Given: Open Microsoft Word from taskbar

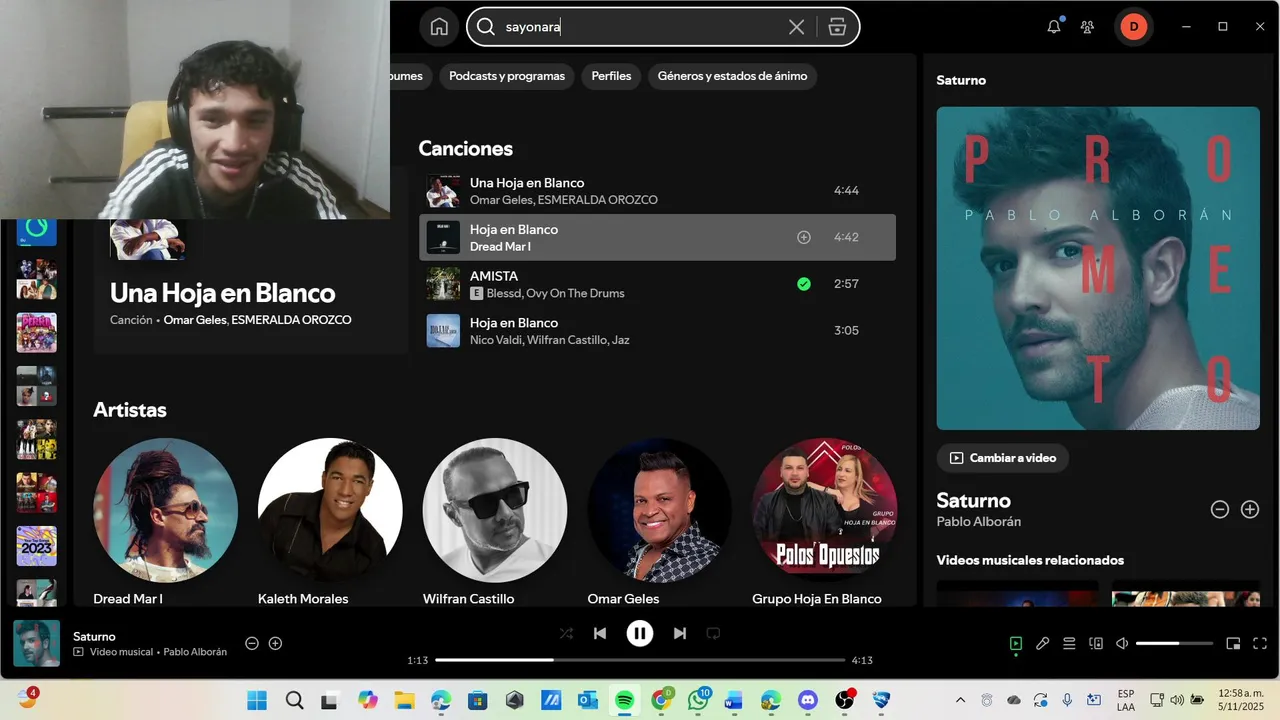Looking at the screenshot, I should [734, 700].
